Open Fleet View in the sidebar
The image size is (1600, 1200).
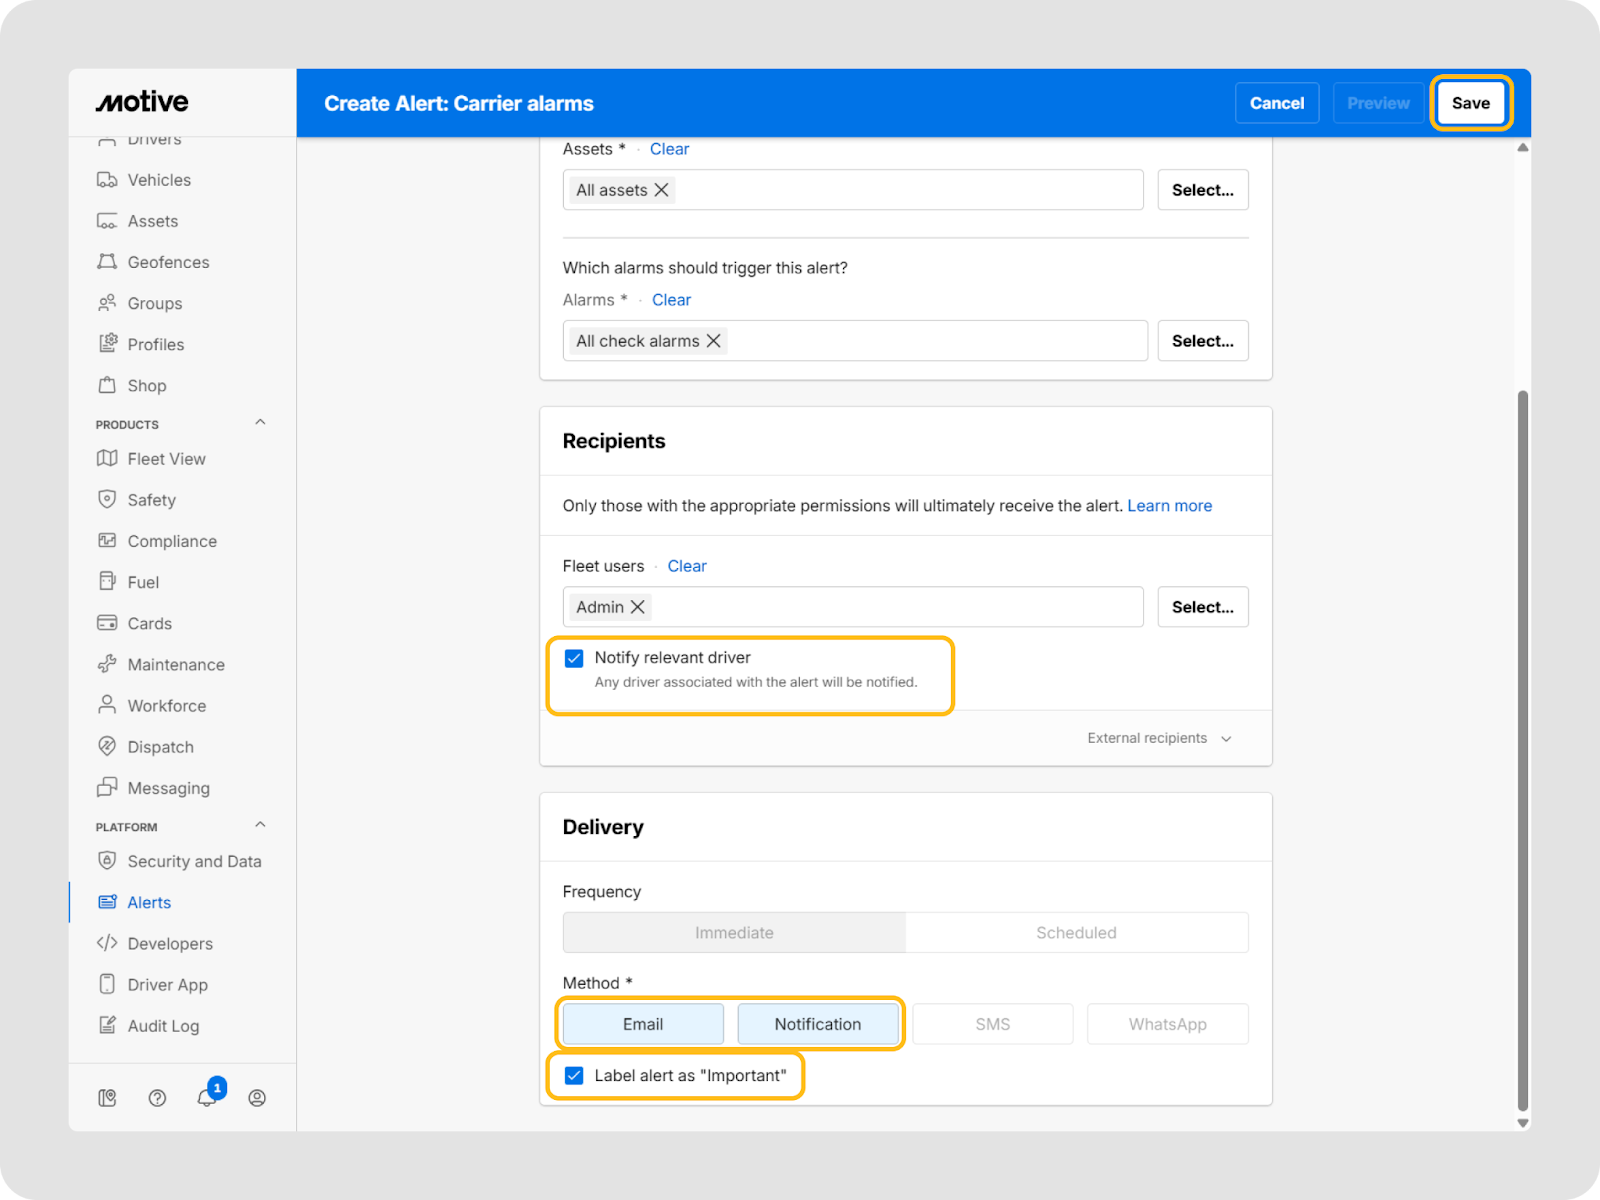tap(166, 459)
